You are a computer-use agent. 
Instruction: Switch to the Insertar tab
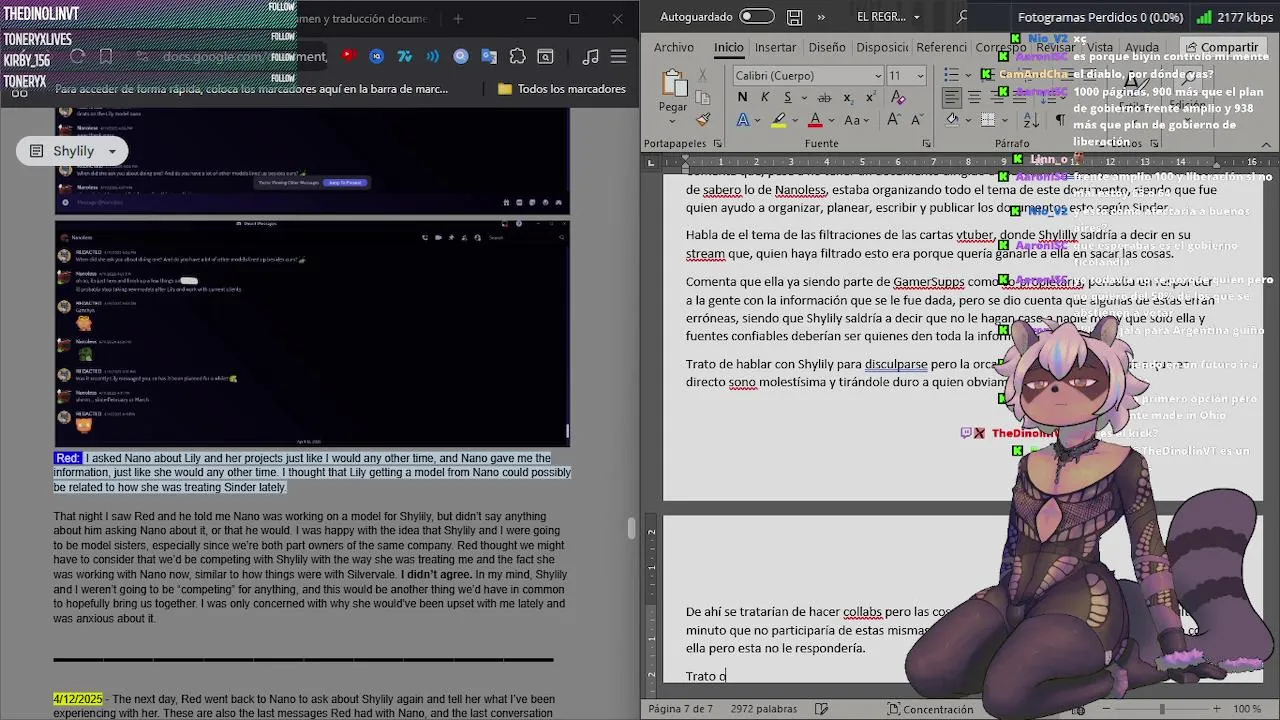coord(775,47)
